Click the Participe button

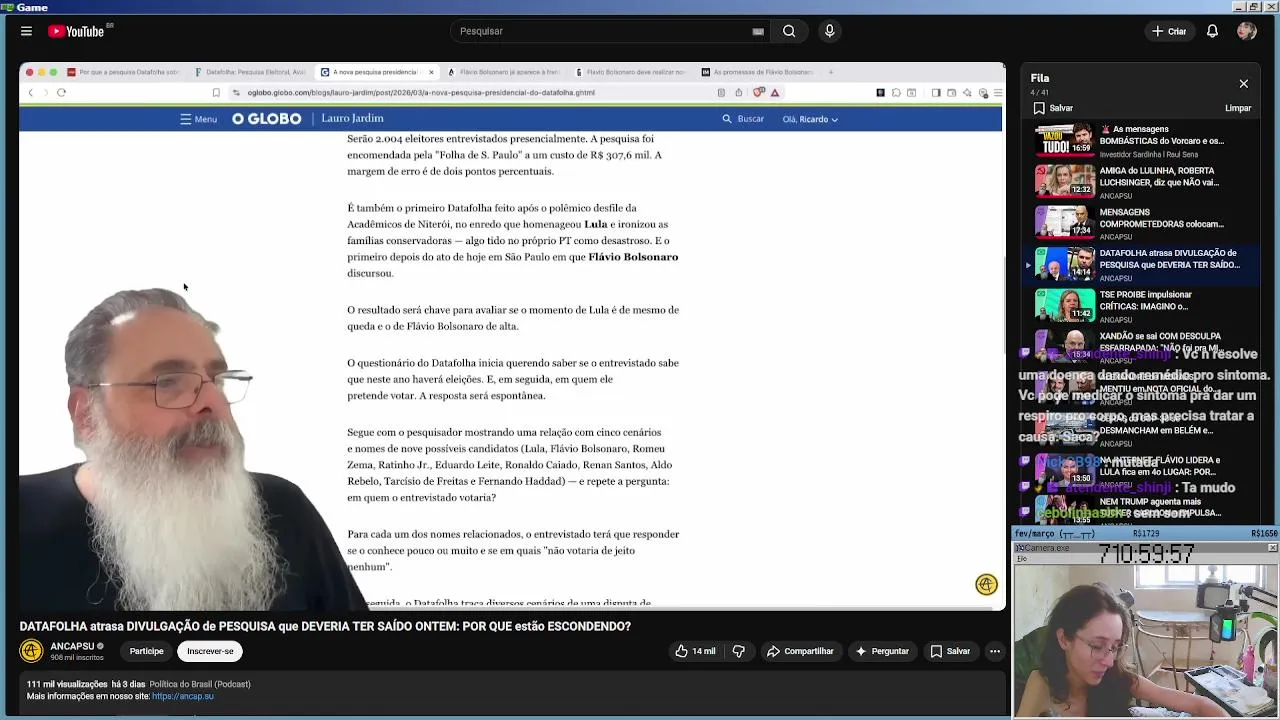coord(146,651)
